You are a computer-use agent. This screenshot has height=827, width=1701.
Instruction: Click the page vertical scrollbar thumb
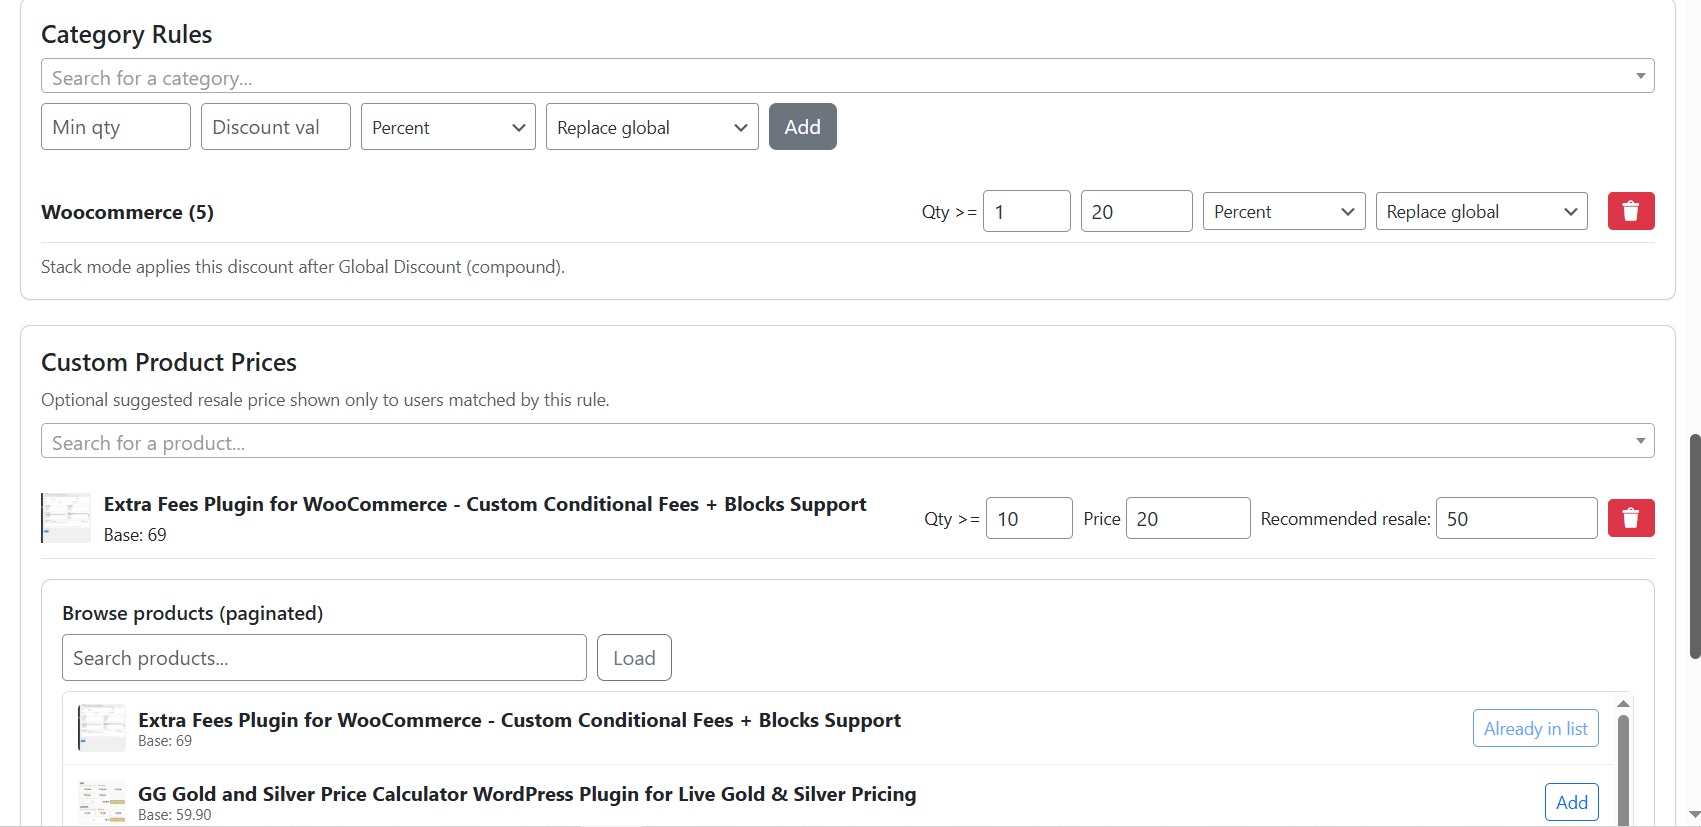1694,546
